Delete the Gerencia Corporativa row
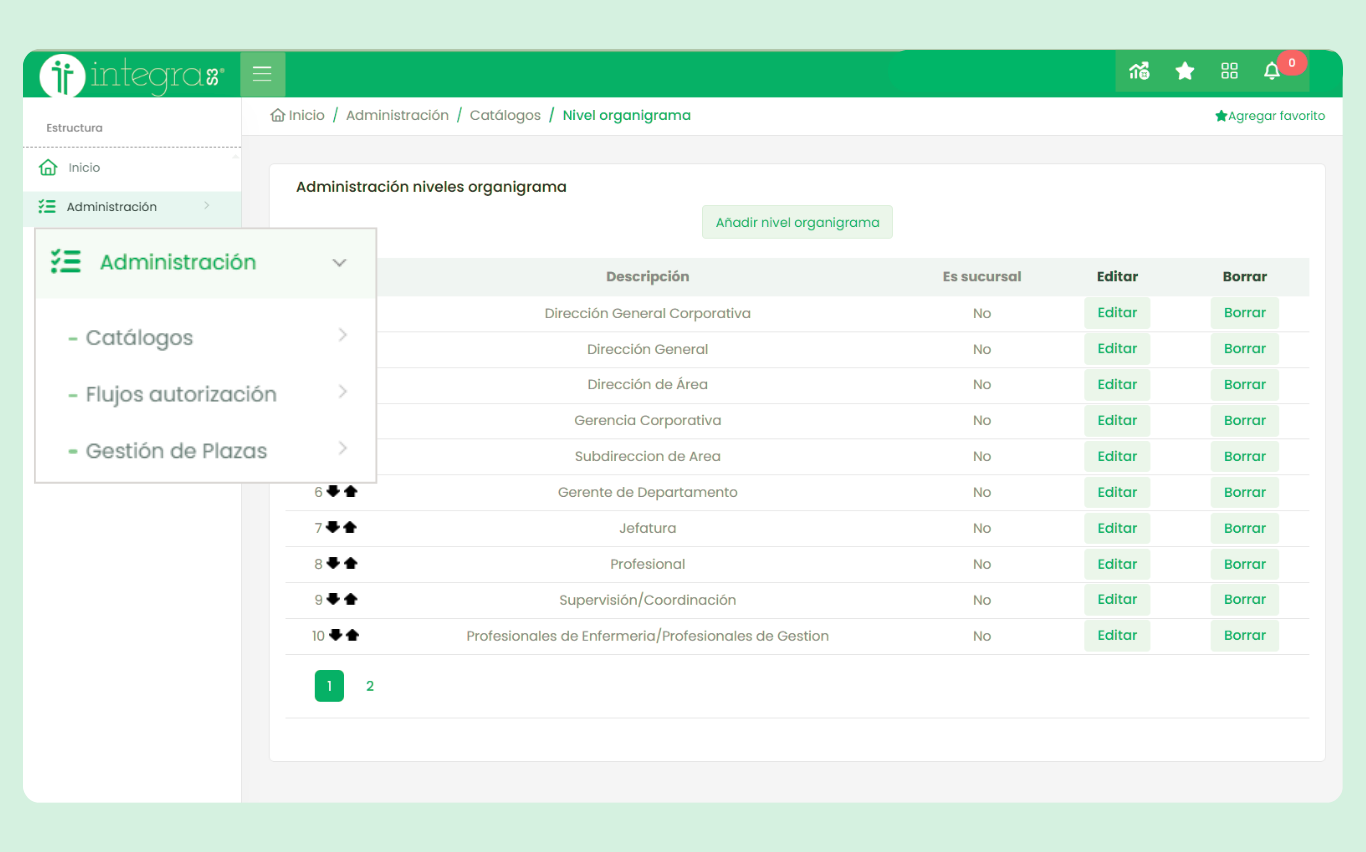The image size is (1366, 852). point(1244,421)
